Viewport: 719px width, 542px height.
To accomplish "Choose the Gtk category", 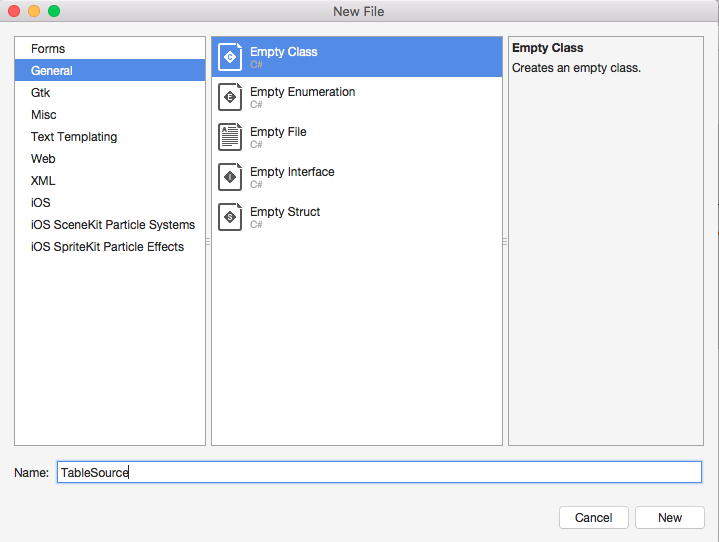I will [40, 93].
